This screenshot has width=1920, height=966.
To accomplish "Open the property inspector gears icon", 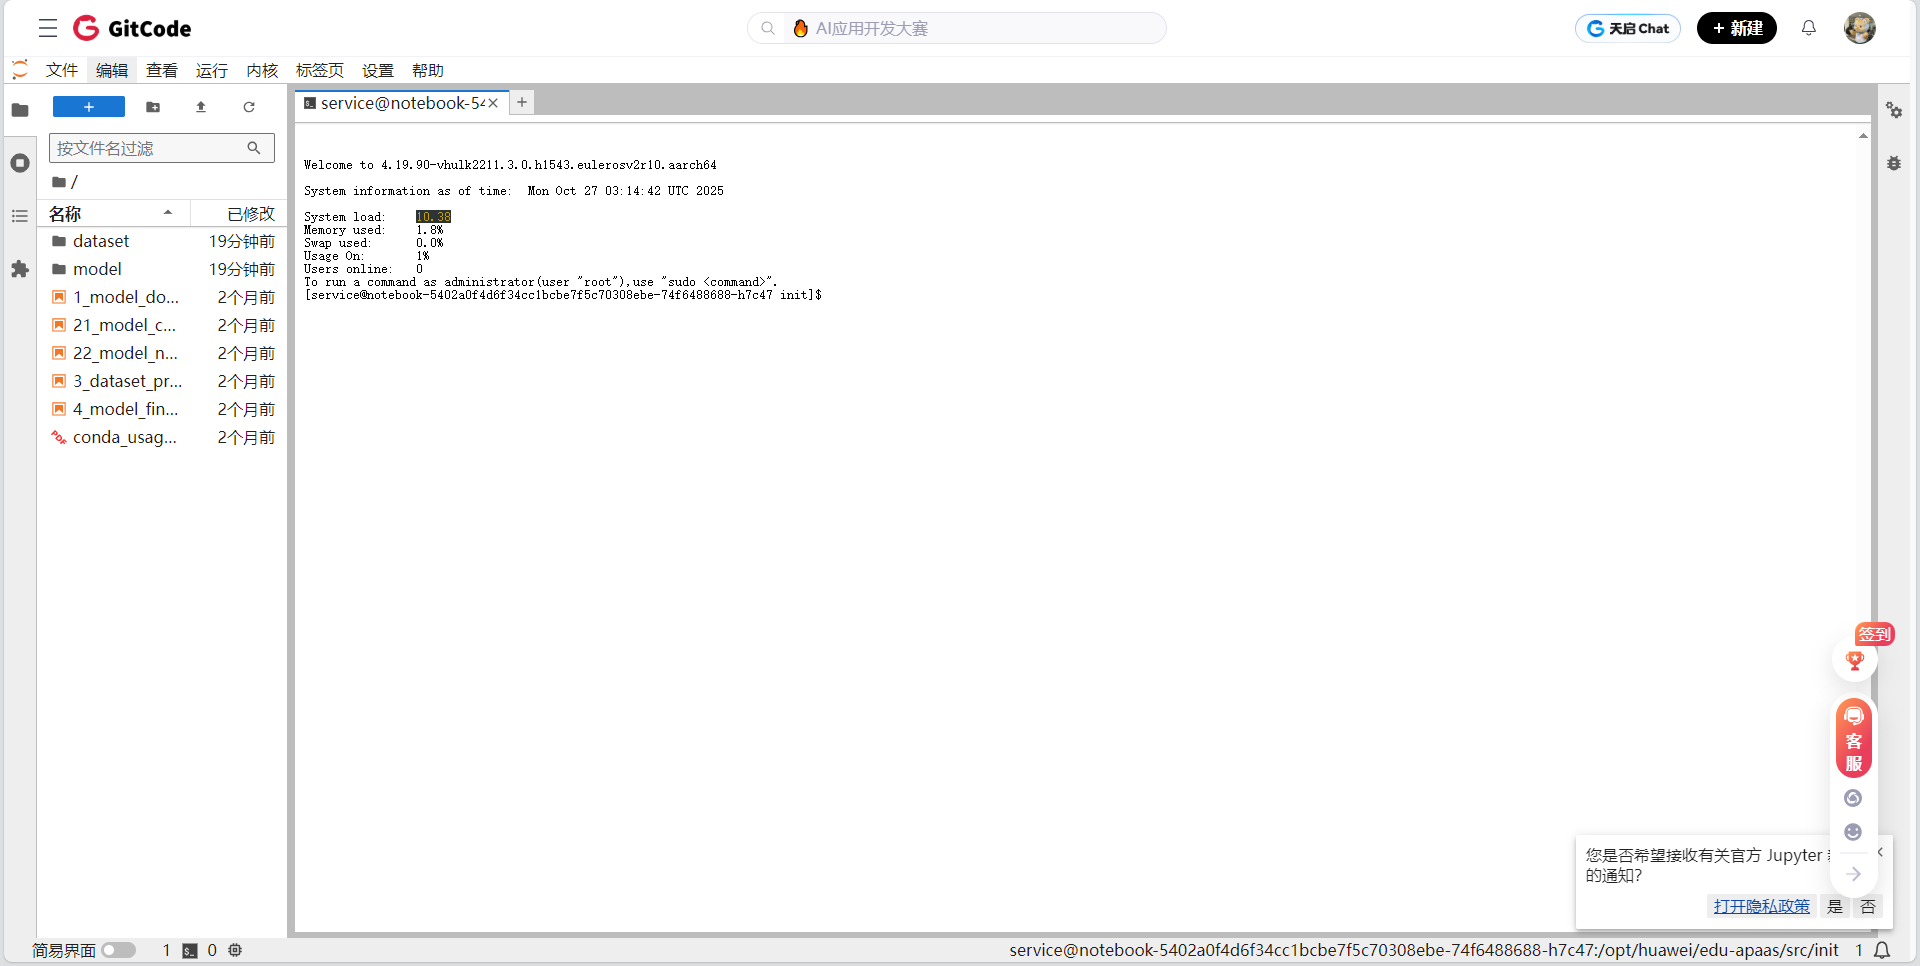I will (1894, 110).
